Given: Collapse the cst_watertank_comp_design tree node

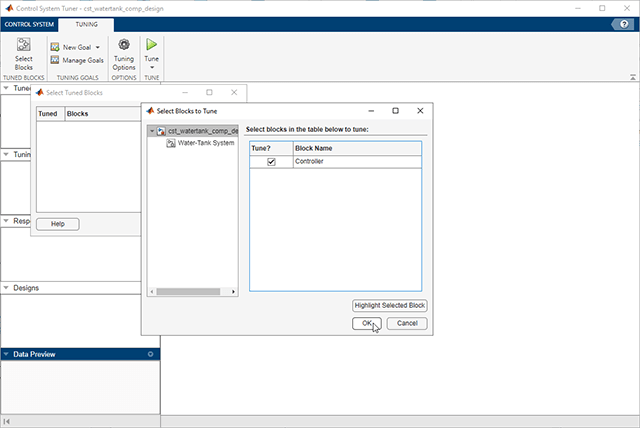Looking at the screenshot, I should [152, 131].
